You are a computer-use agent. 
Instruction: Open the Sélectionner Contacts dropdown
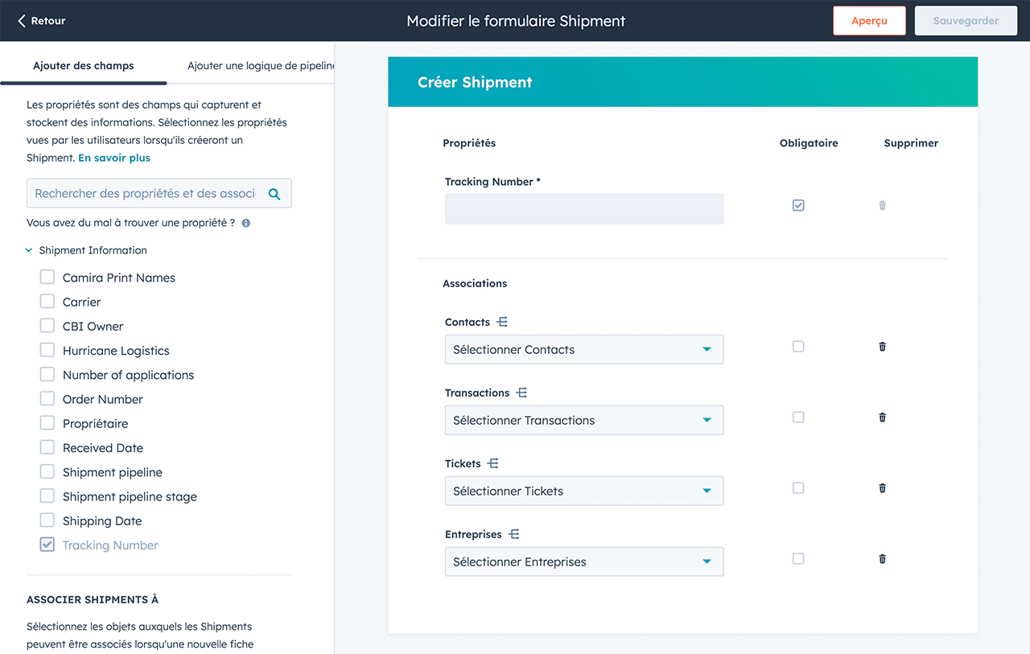click(583, 350)
